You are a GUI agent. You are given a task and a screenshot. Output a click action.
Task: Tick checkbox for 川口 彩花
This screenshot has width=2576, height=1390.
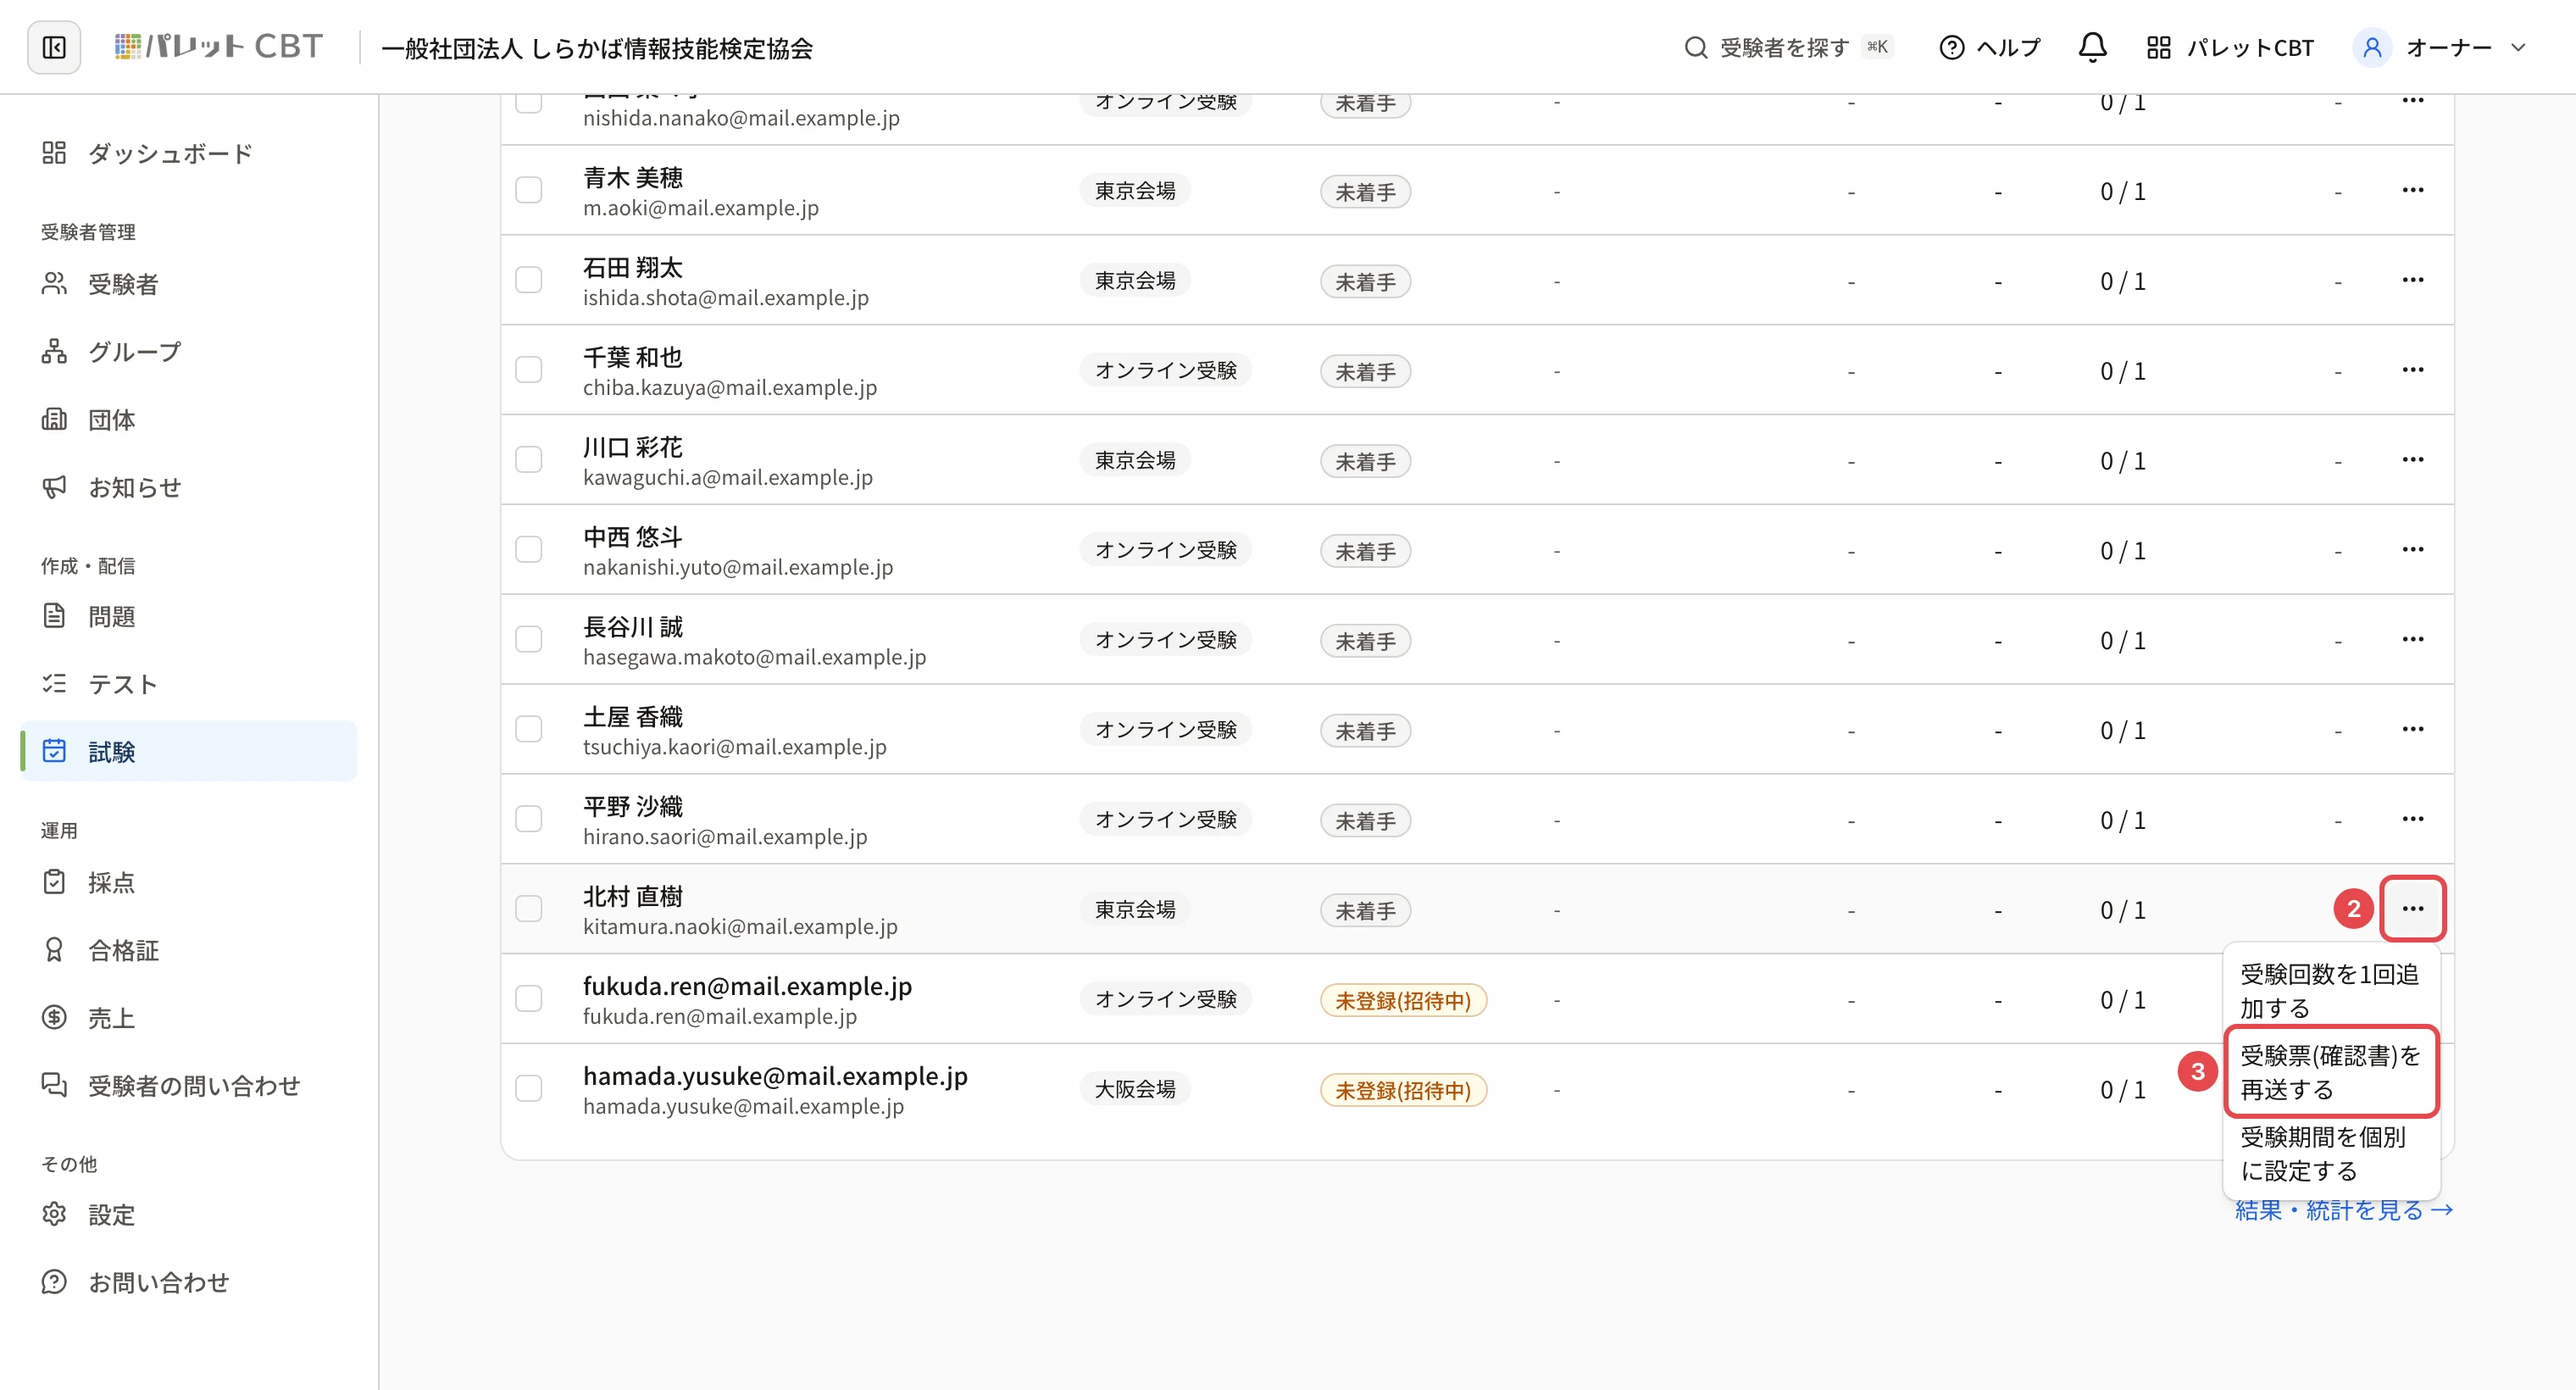(x=528, y=460)
